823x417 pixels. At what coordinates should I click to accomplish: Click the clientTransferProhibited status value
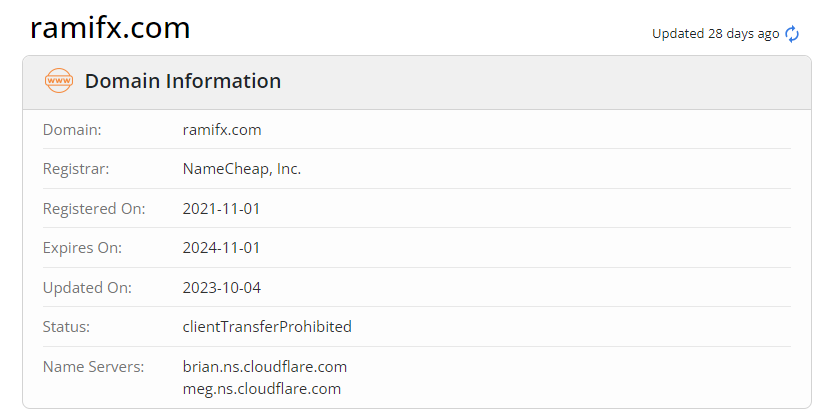click(x=267, y=327)
